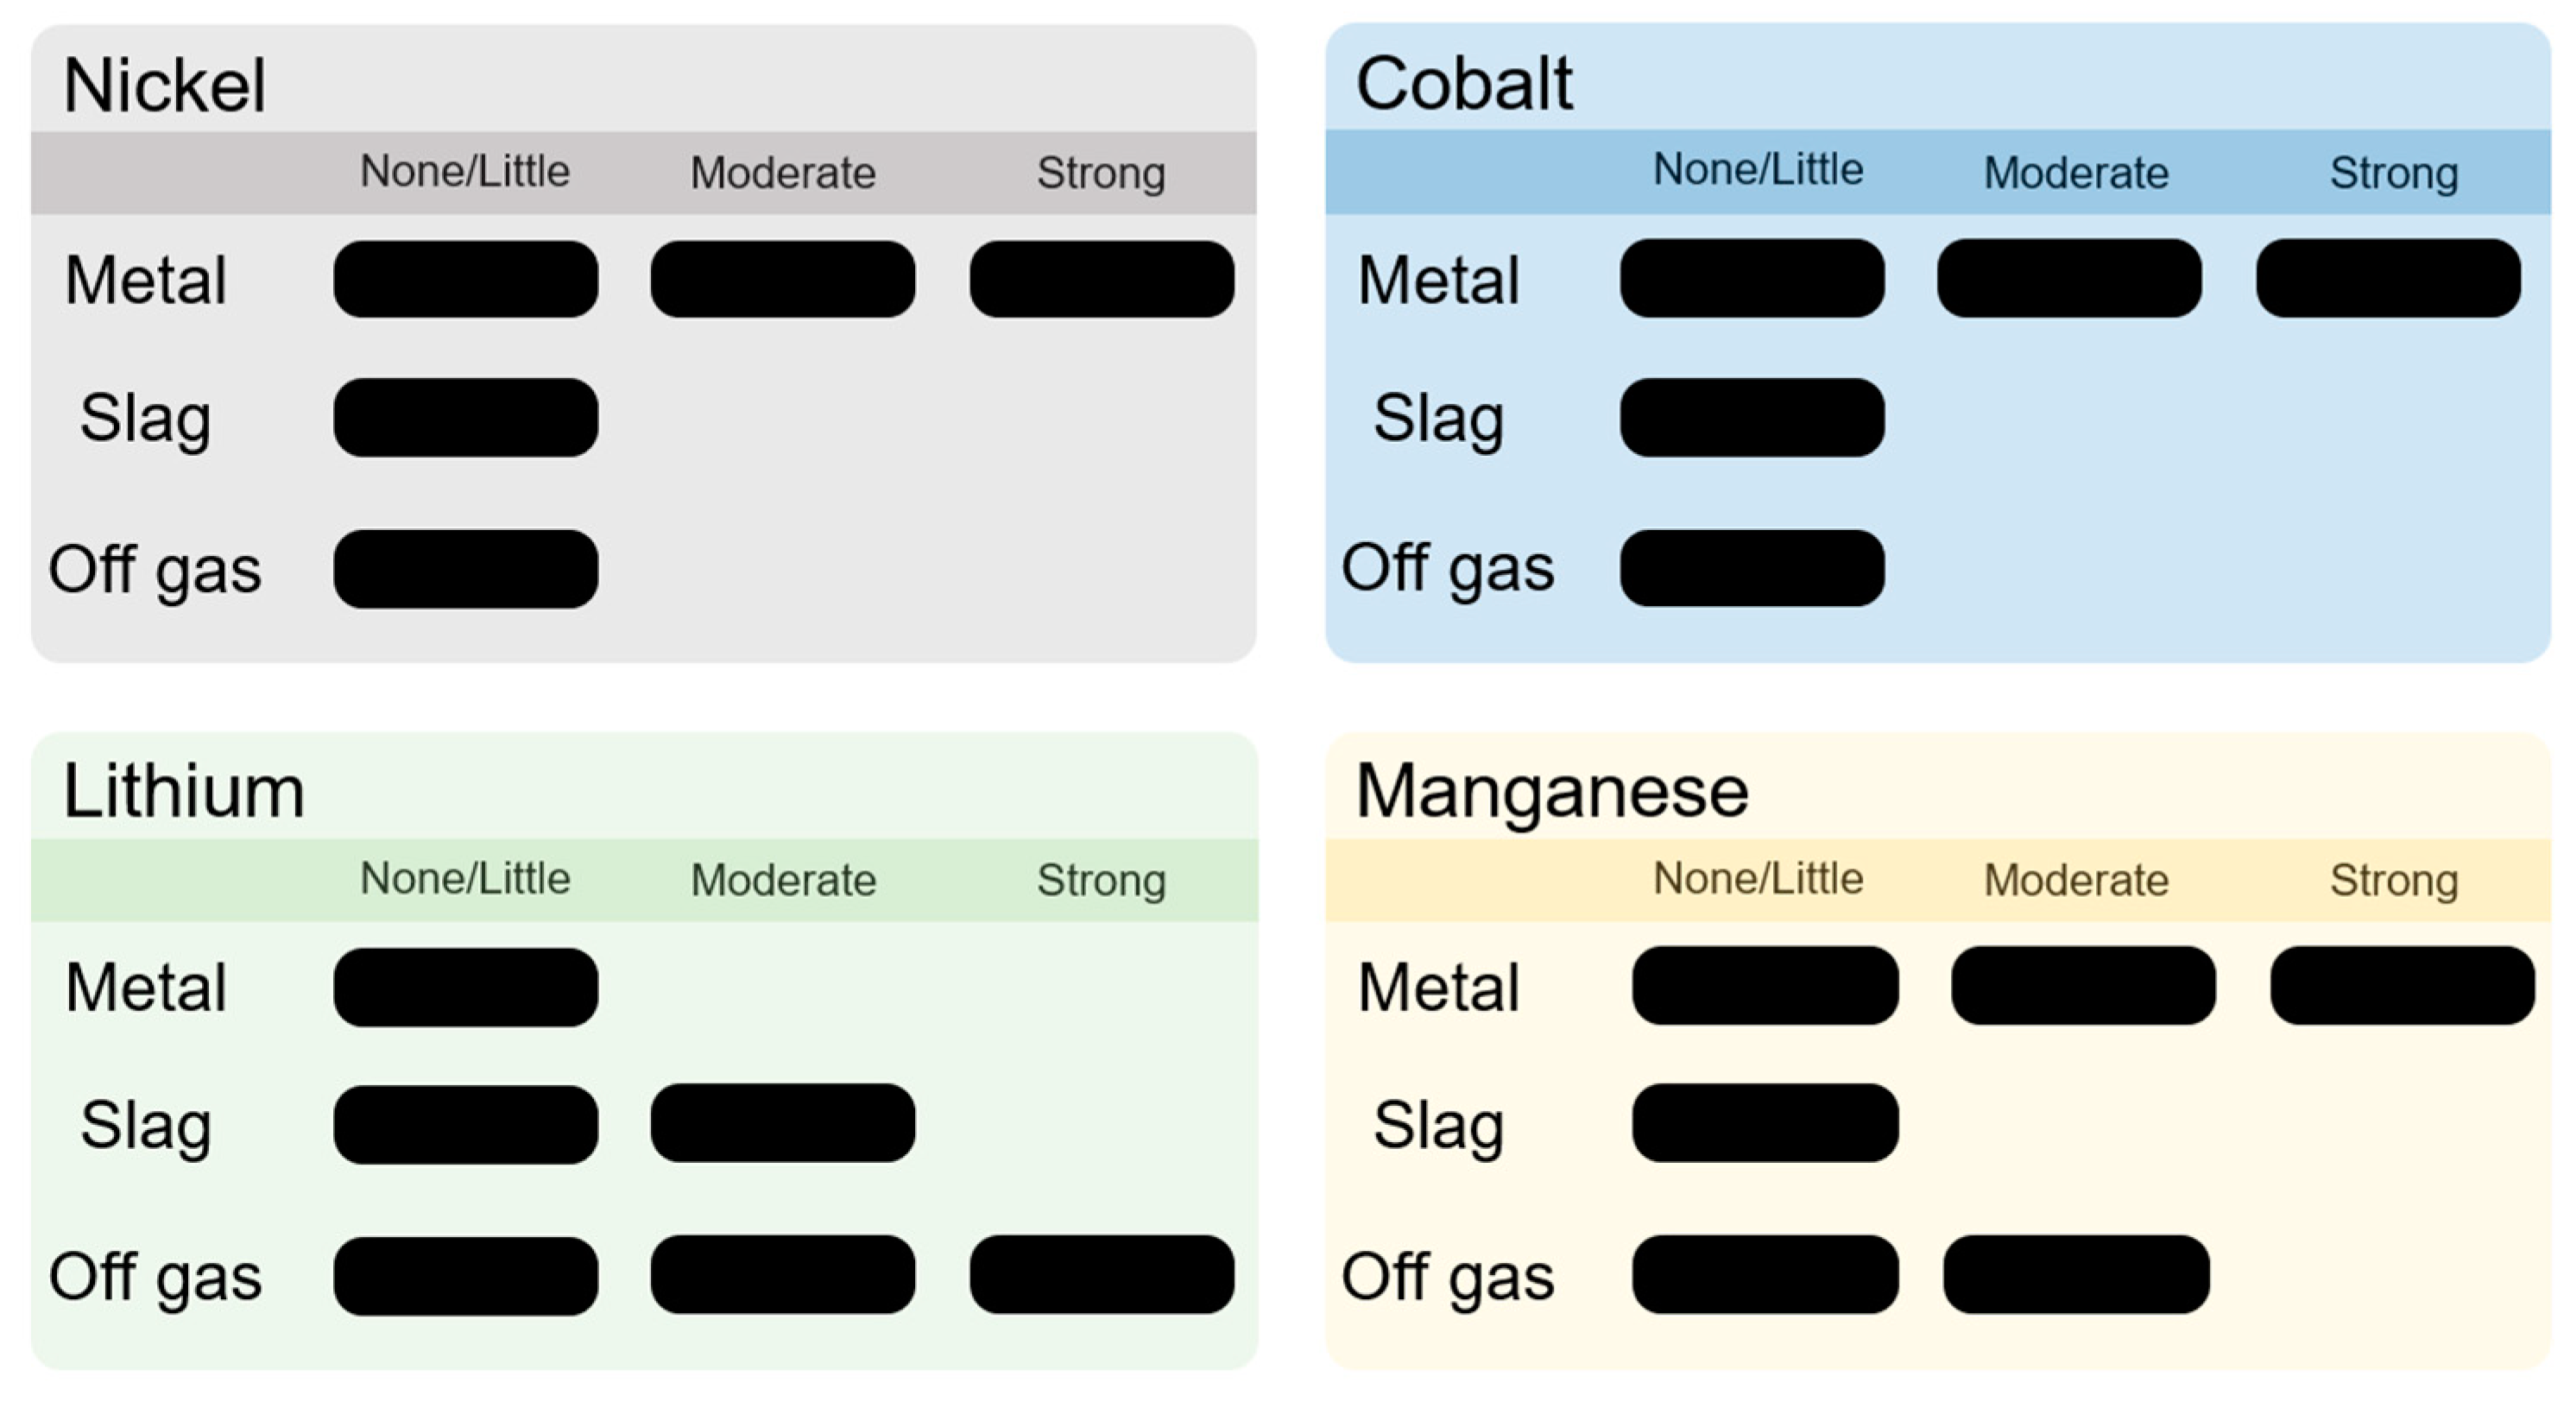Image resolution: width=2576 pixels, height=1408 pixels.
Task: Click the Off gas label in Lithium panel
Action: (x=155, y=1276)
